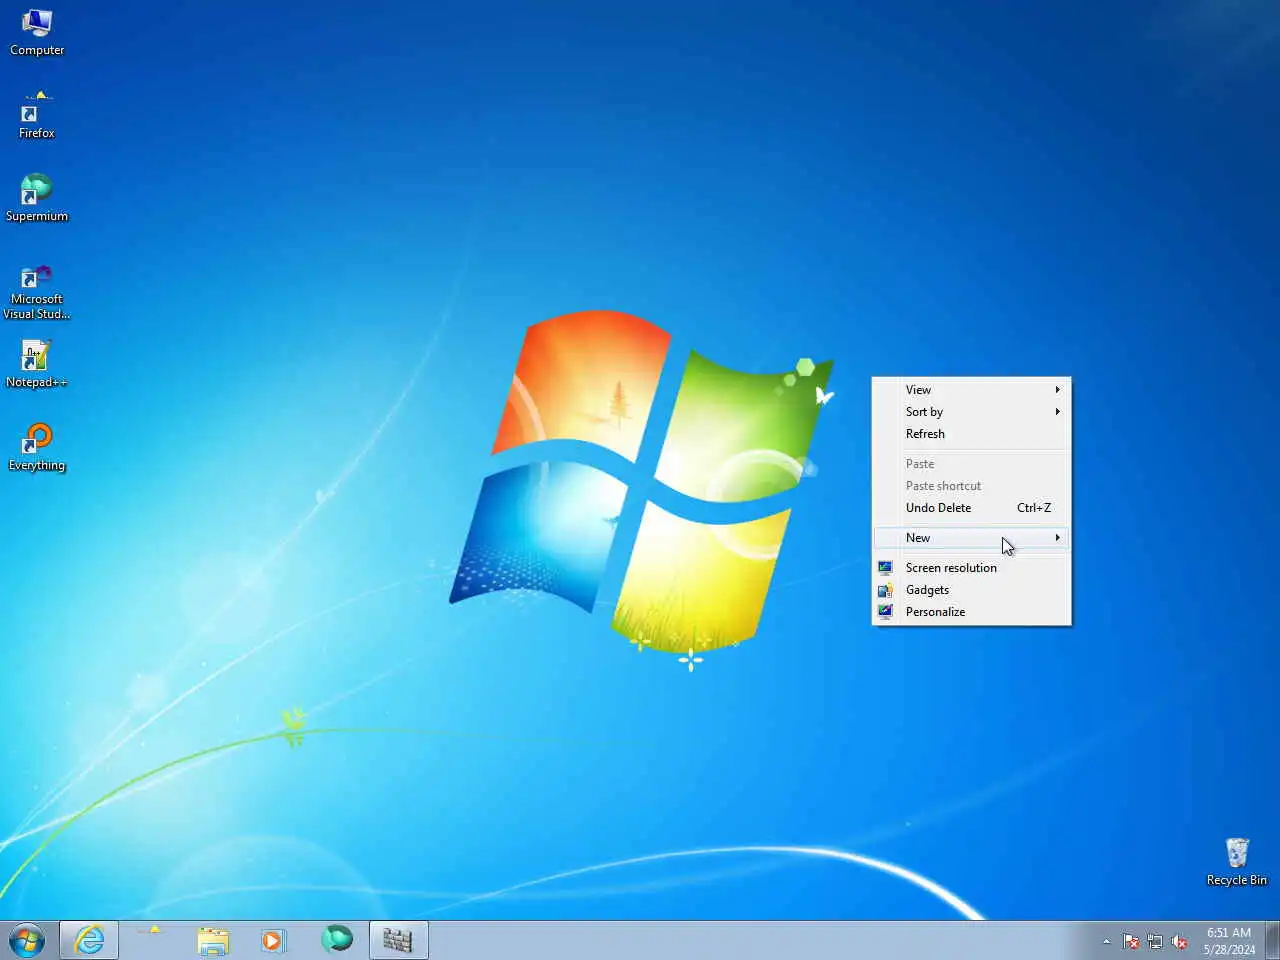
Task: Open Gadgets from the context menu
Action: [x=971, y=590]
